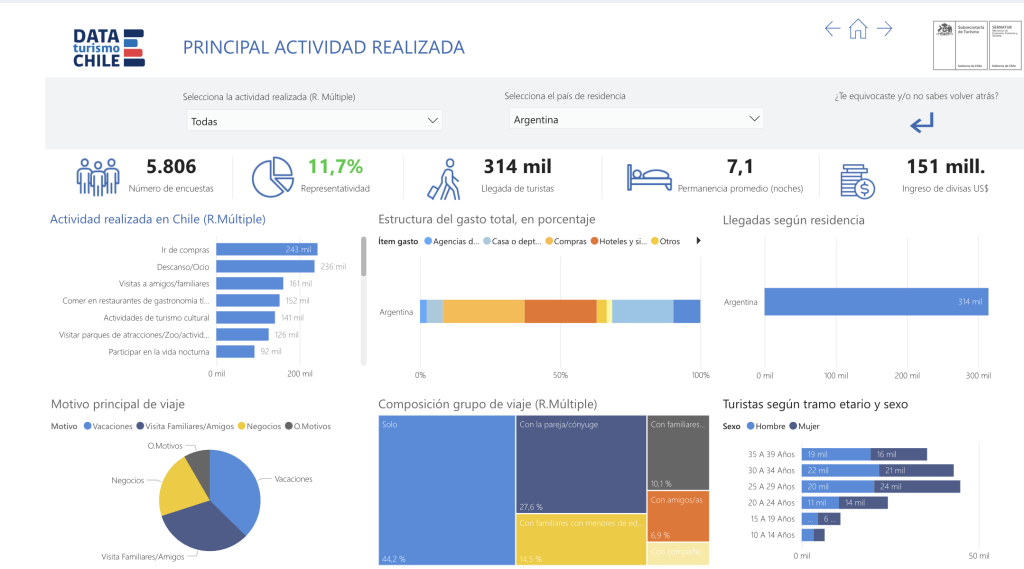This screenshot has width=1024, height=569.
Task: Click the survey respondents people icon
Action: tap(98, 177)
